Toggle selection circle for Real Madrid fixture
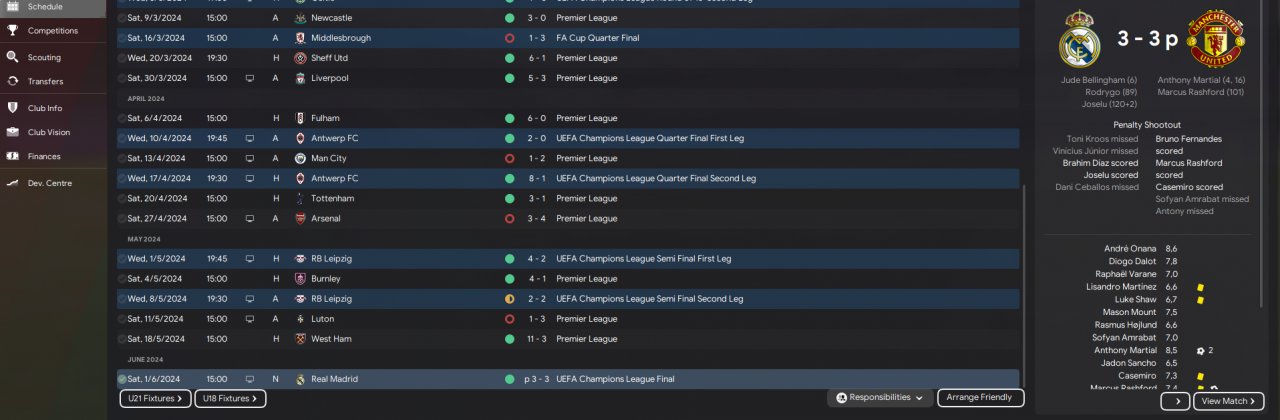 (122, 379)
